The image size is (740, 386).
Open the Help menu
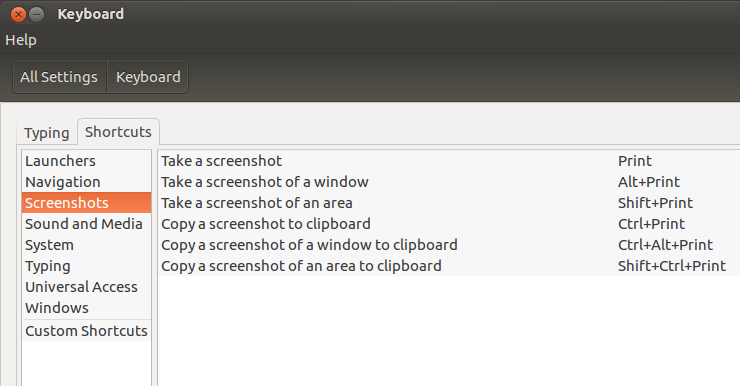(x=21, y=40)
